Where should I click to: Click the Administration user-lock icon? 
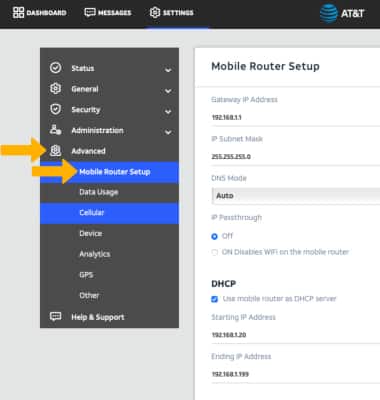(55, 130)
